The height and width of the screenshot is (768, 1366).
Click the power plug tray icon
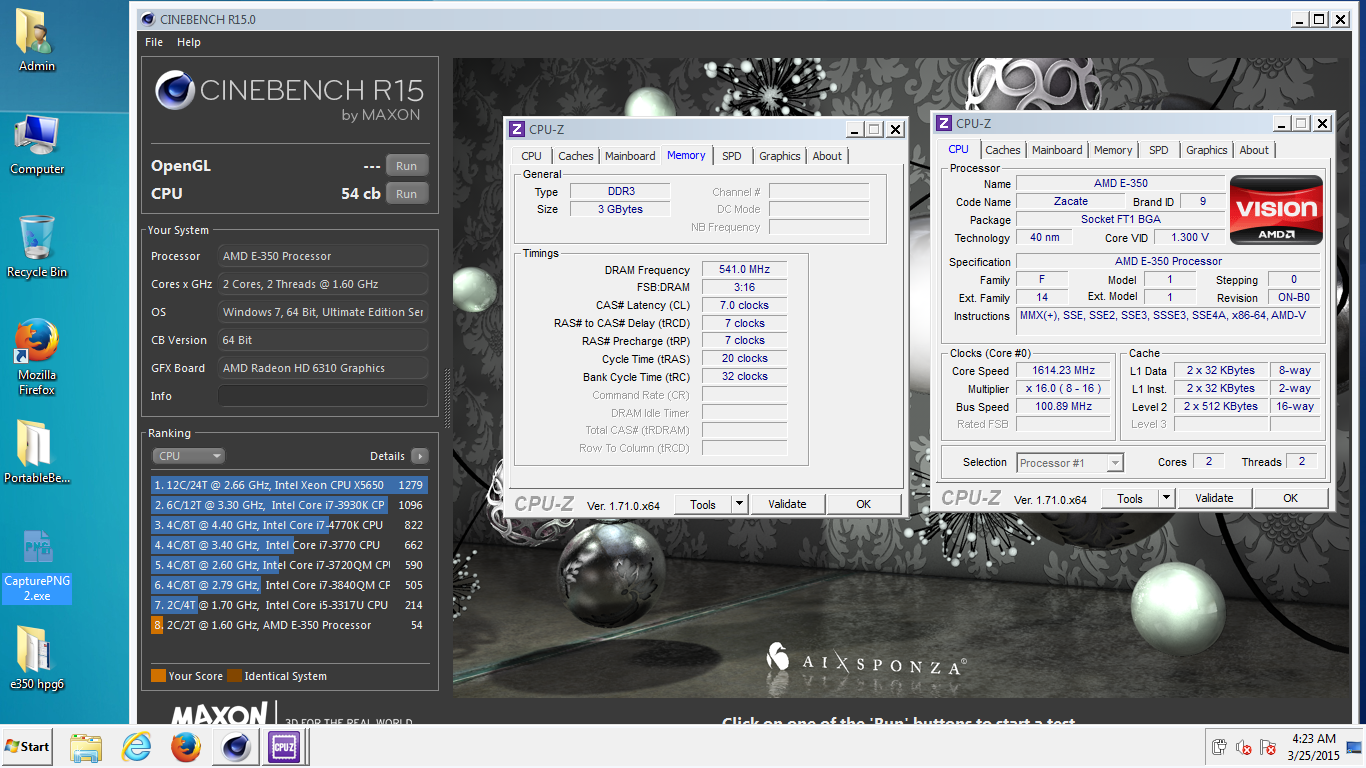point(1219,747)
